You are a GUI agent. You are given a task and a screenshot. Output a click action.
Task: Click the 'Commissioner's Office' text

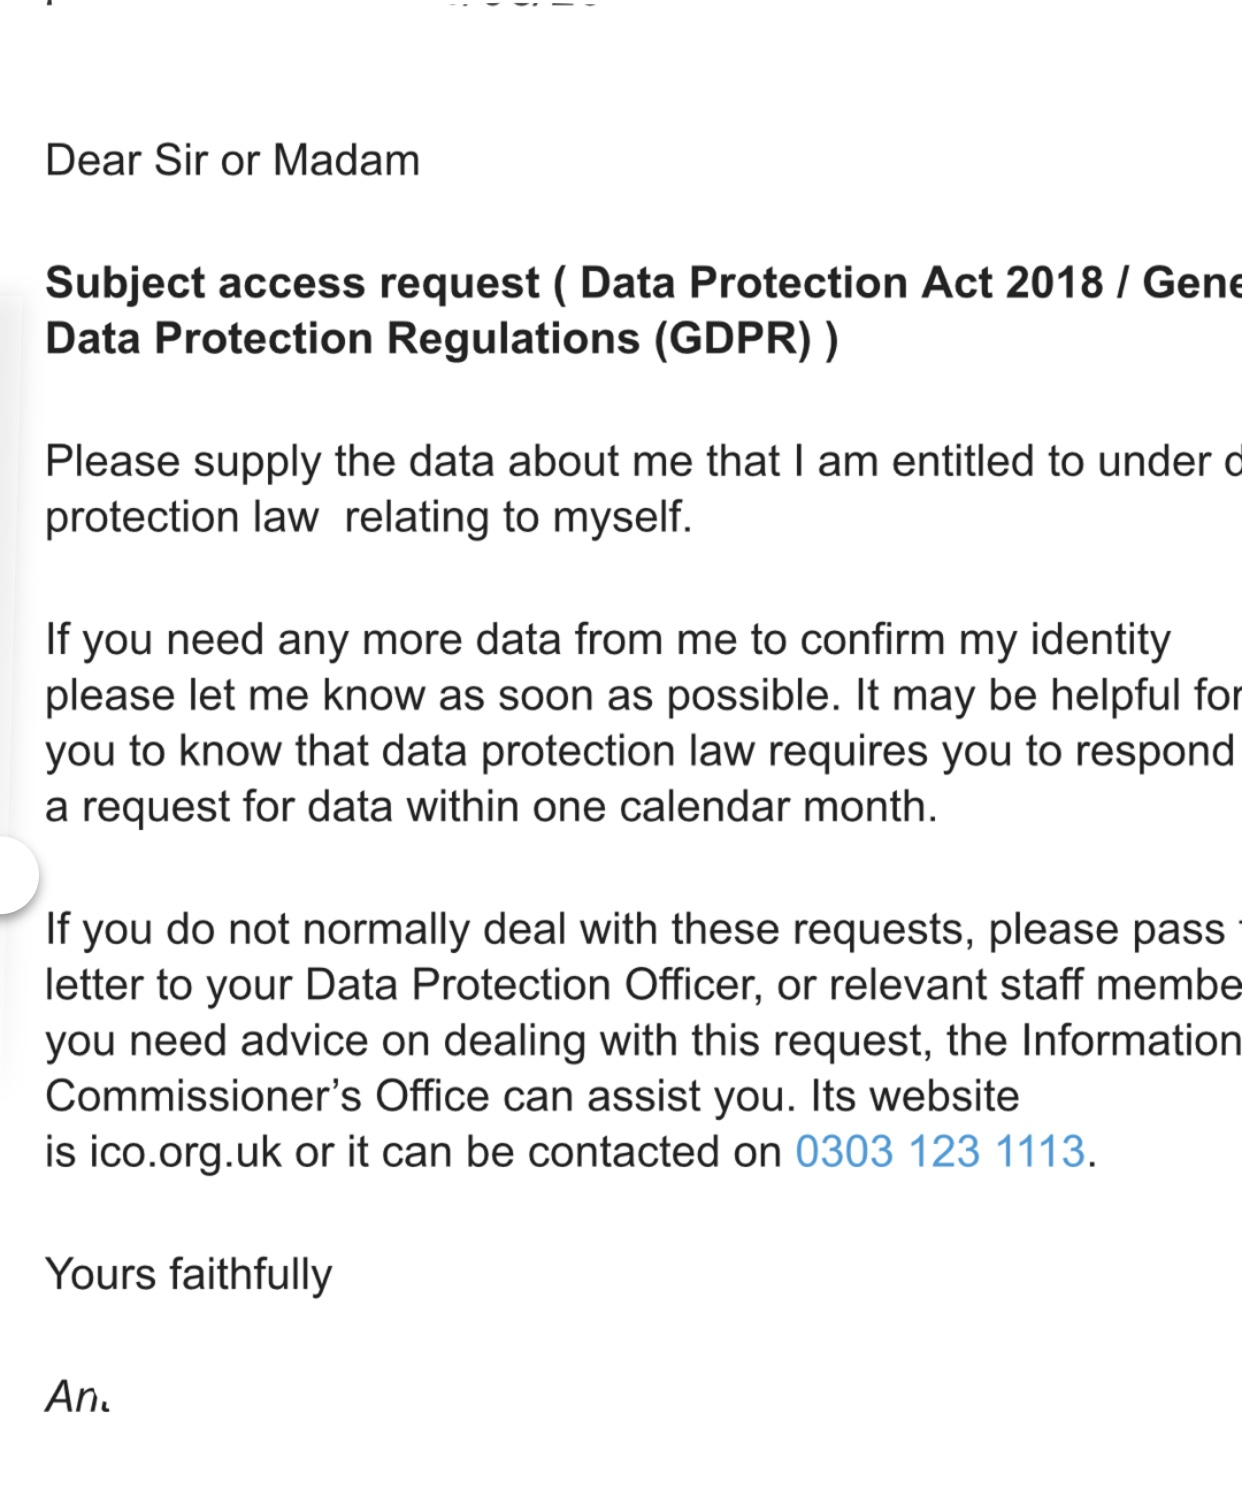point(268,1096)
